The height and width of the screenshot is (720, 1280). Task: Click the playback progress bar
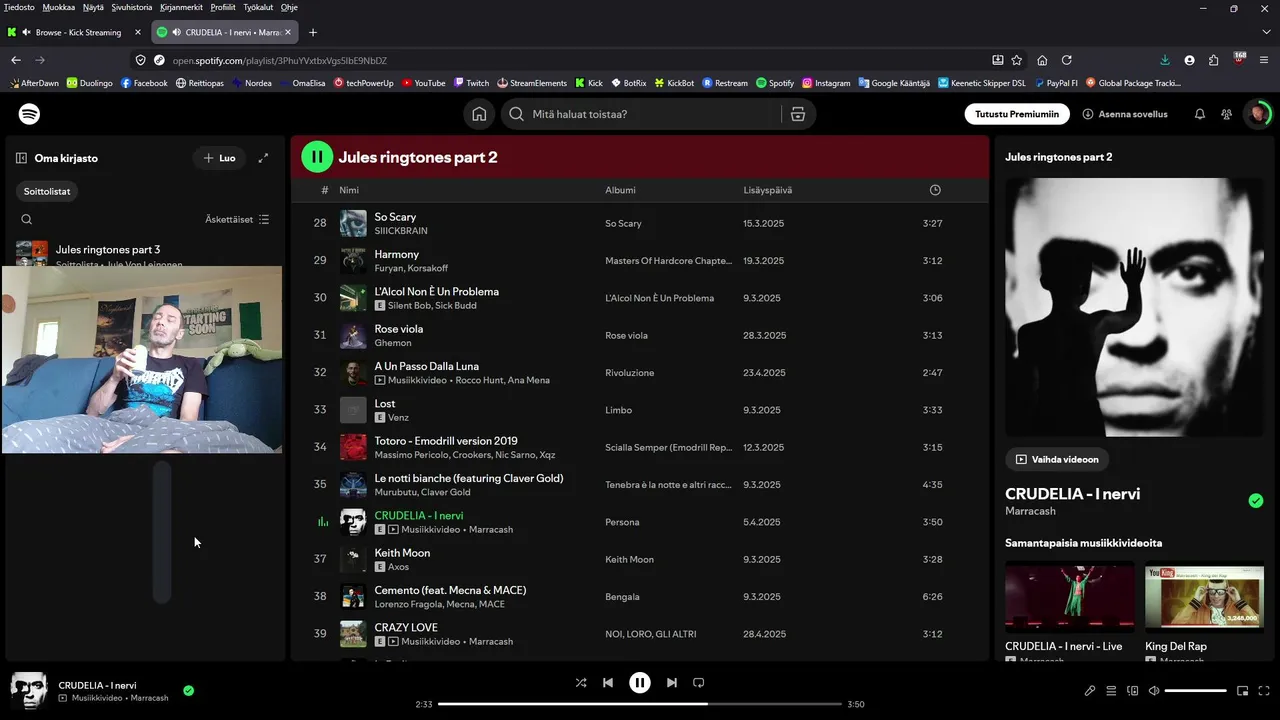pyautogui.click(x=640, y=704)
